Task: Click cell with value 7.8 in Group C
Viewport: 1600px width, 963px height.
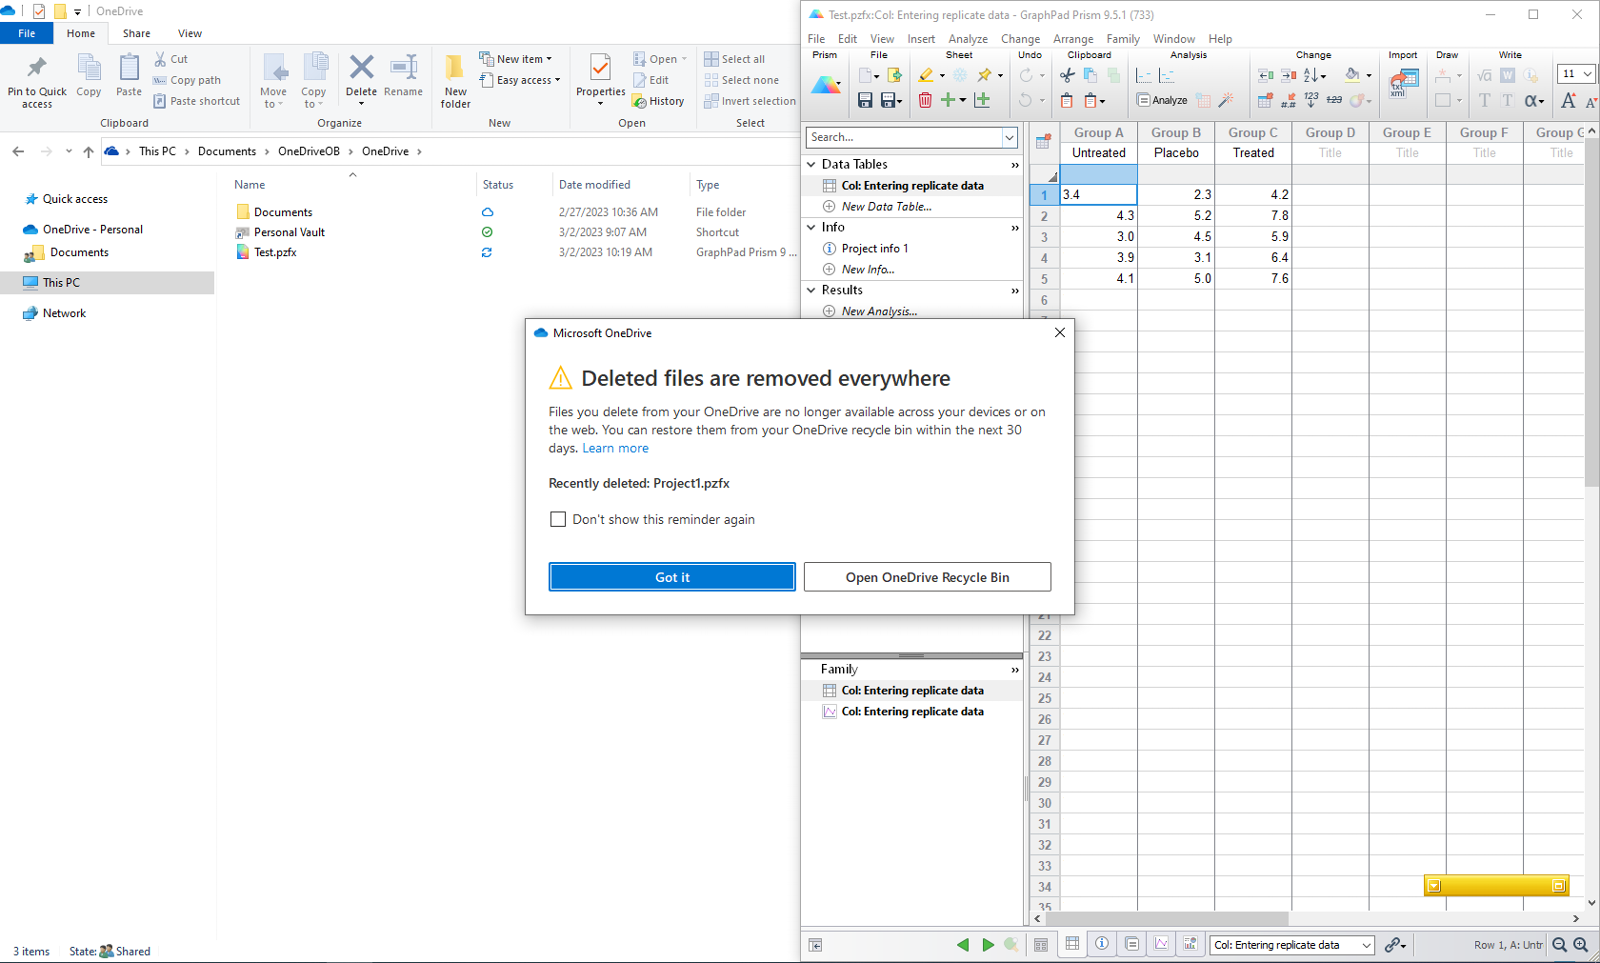Action: point(1253,216)
